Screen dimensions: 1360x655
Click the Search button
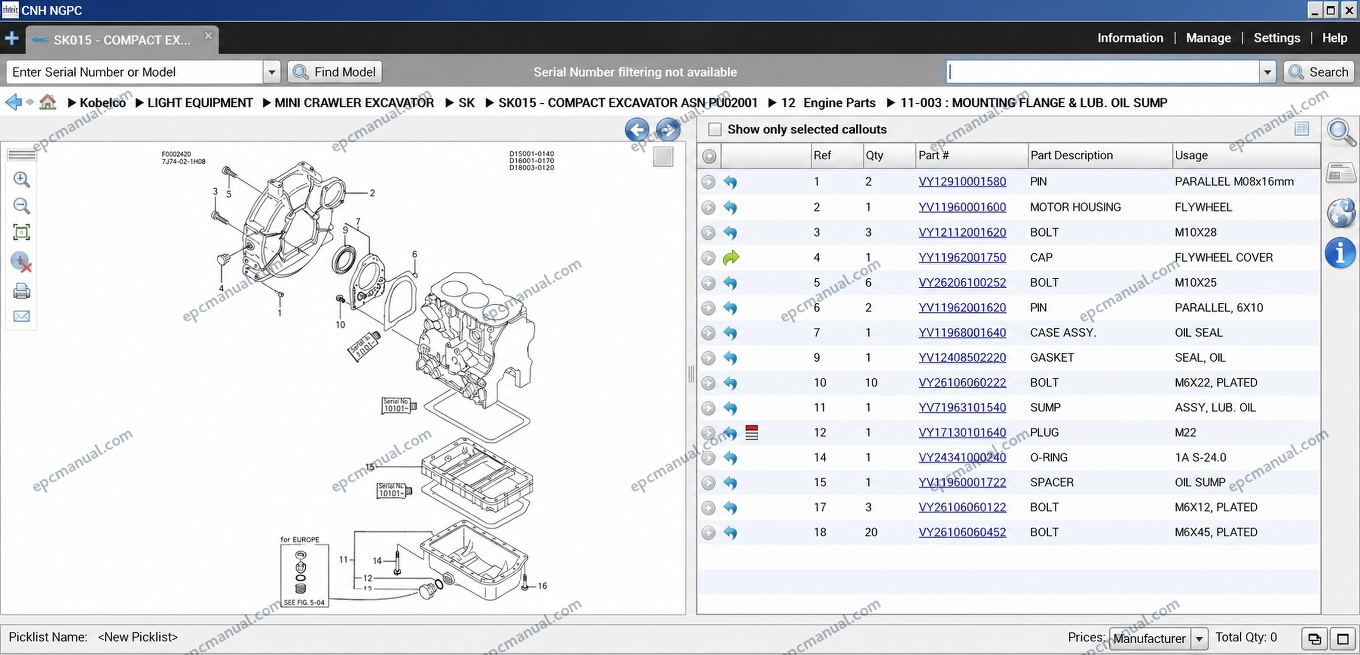tap(1319, 72)
